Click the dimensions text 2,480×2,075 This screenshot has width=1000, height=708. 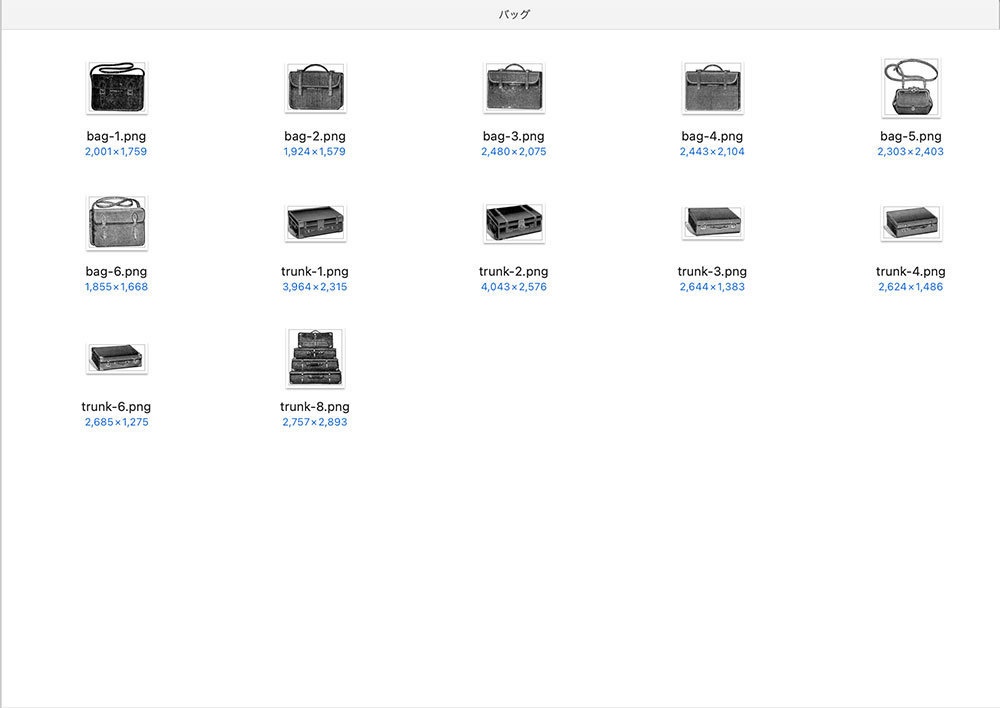[513, 152]
